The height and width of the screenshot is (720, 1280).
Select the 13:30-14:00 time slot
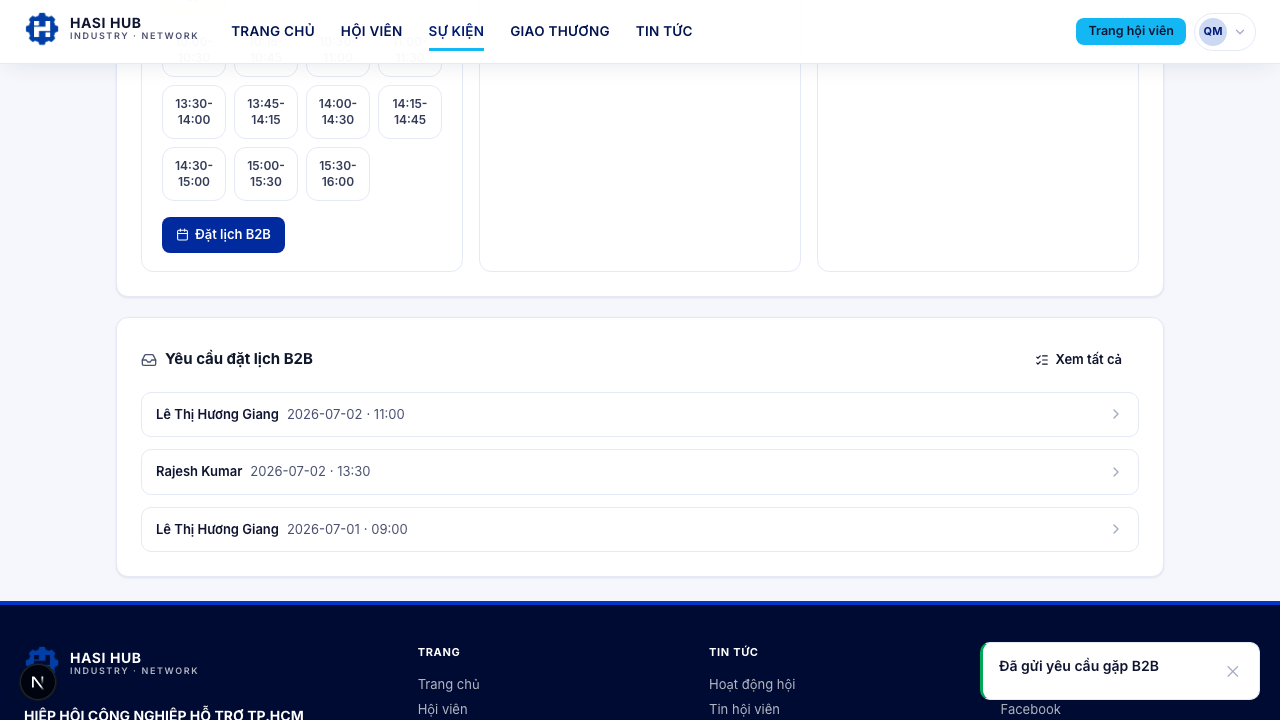pos(194,112)
